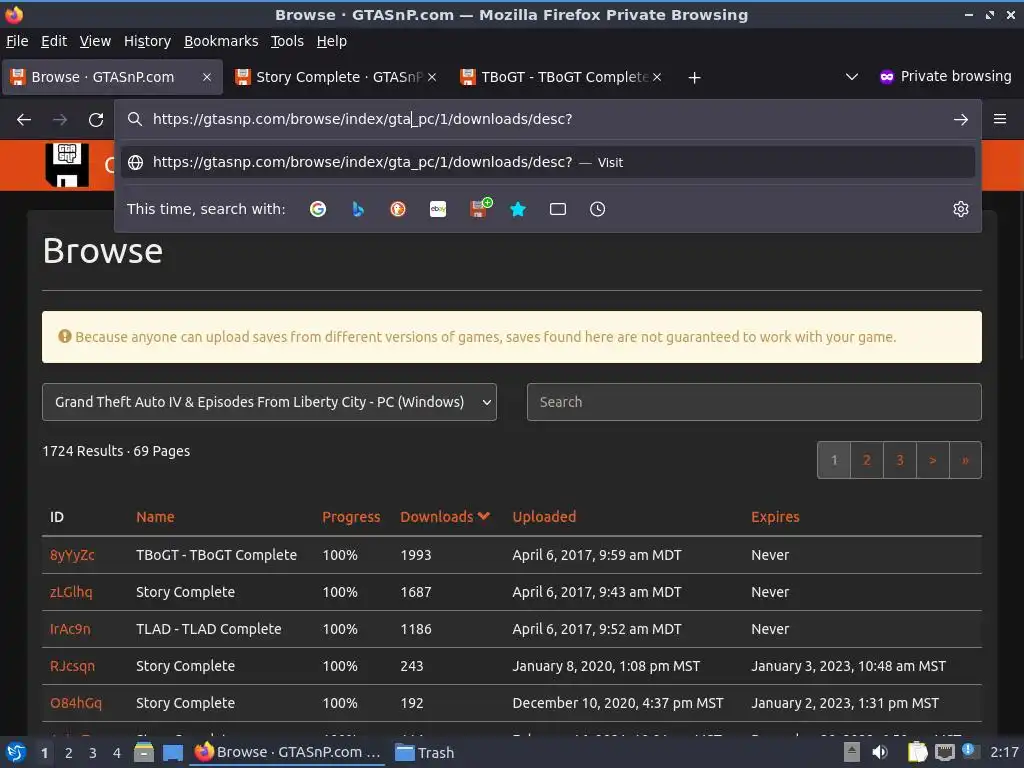Close the Story Complete tab
This screenshot has width=1024, height=768.
coord(432,77)
